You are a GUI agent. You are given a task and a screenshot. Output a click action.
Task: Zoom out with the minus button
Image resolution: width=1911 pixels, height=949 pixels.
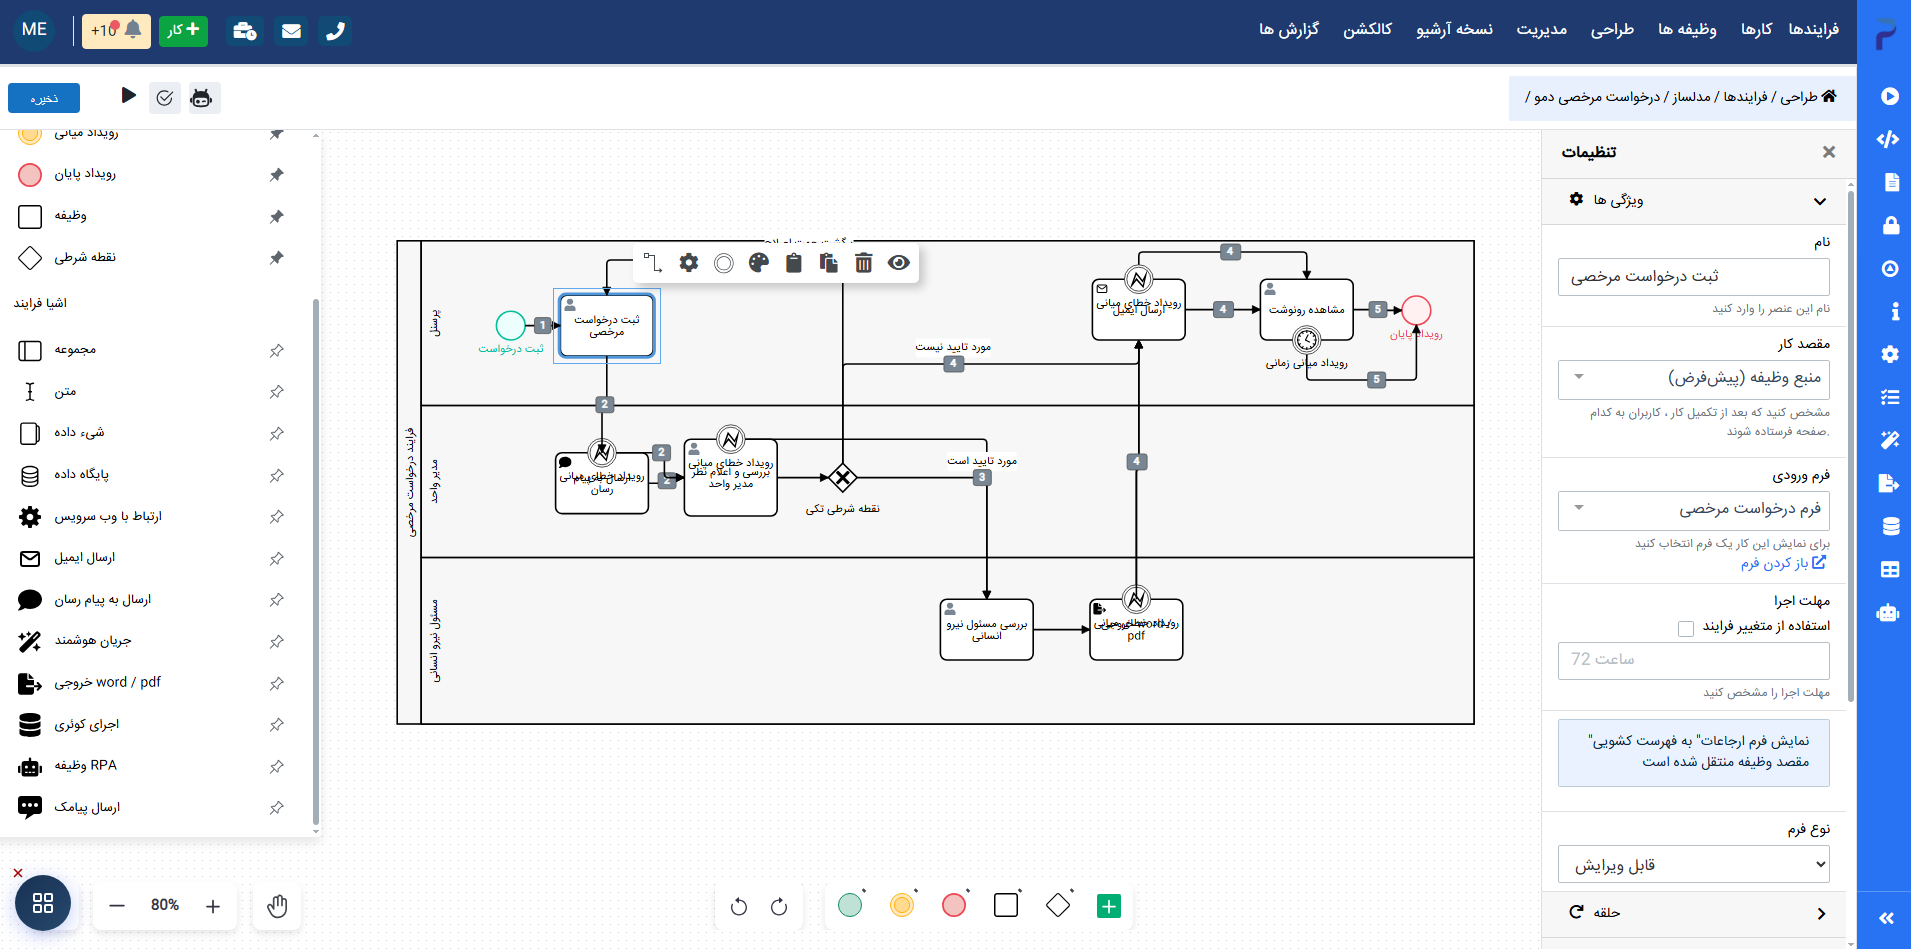(117, 906)
